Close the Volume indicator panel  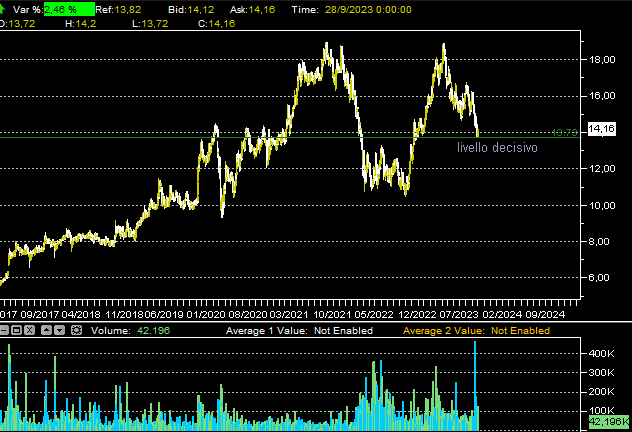tap(29, 330)
